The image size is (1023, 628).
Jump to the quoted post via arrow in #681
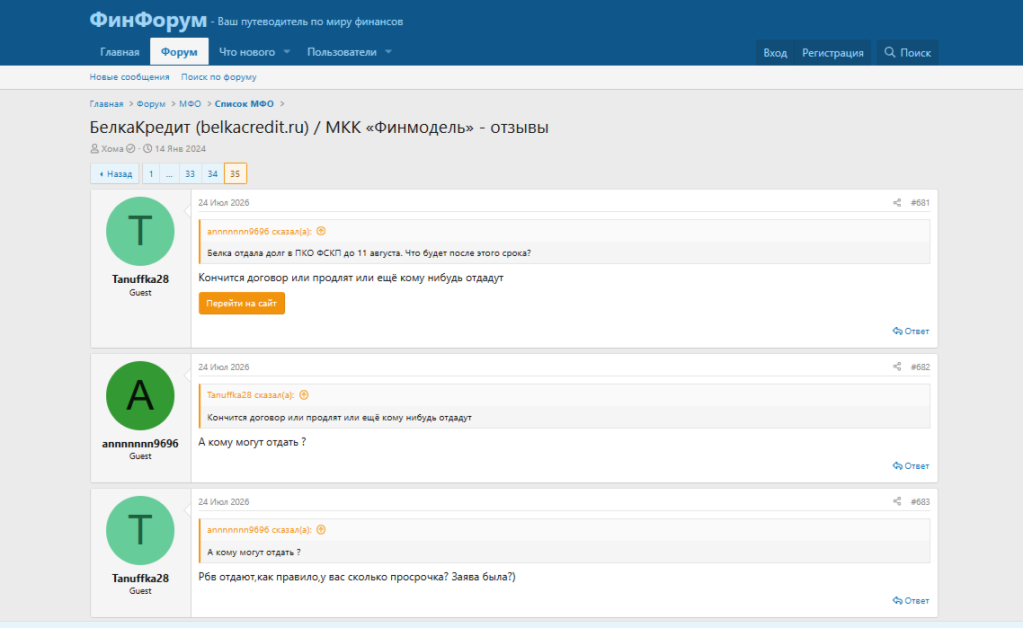[x=321, y=231]
